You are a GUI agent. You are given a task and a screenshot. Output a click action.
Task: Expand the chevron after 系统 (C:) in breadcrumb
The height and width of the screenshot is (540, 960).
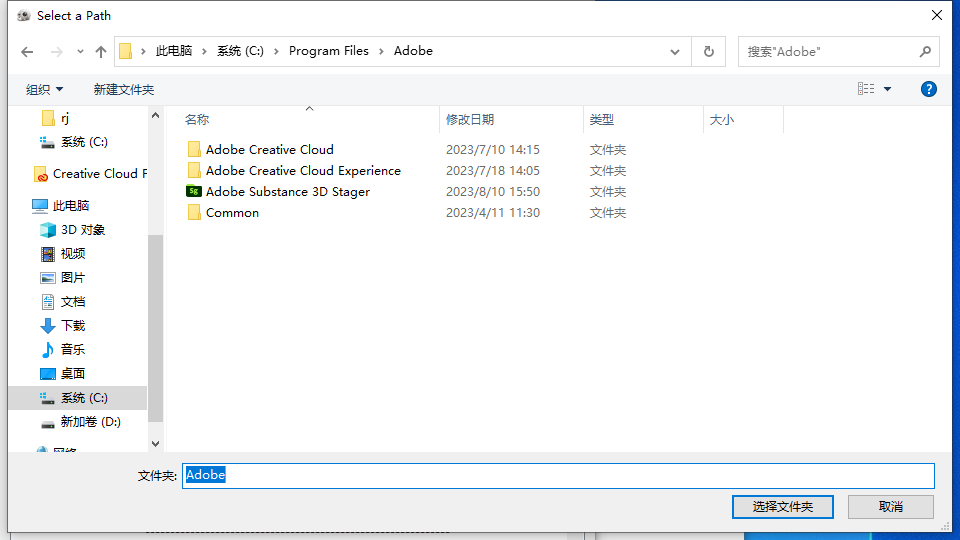(276, 51)
